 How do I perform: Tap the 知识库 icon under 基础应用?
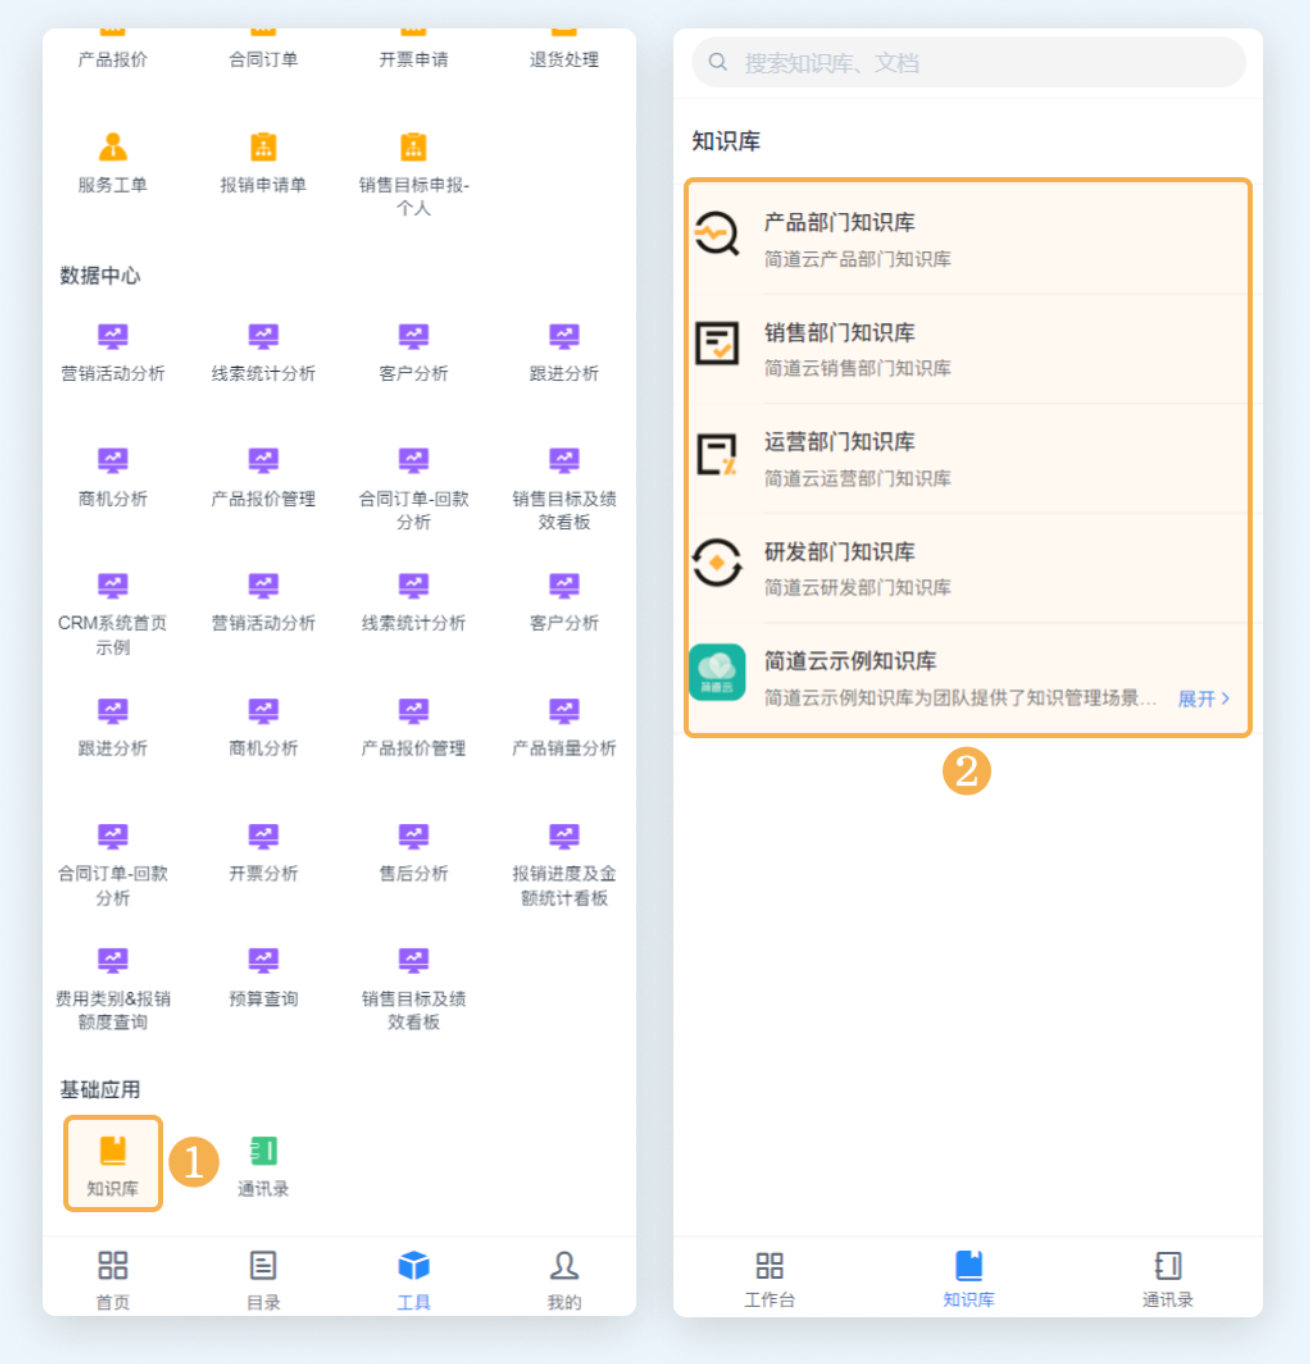tap(113, 1151)
